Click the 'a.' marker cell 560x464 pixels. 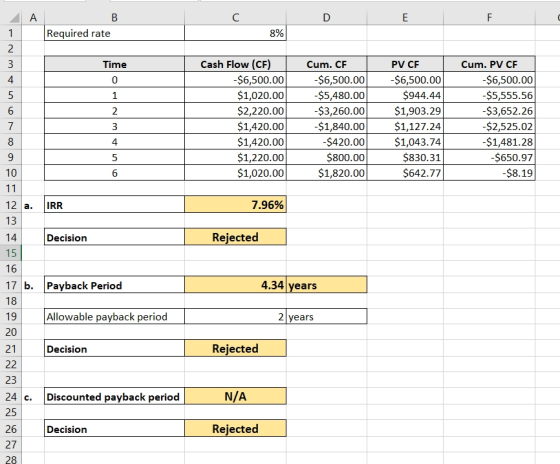pyautogui.click(x=33, y=205)
